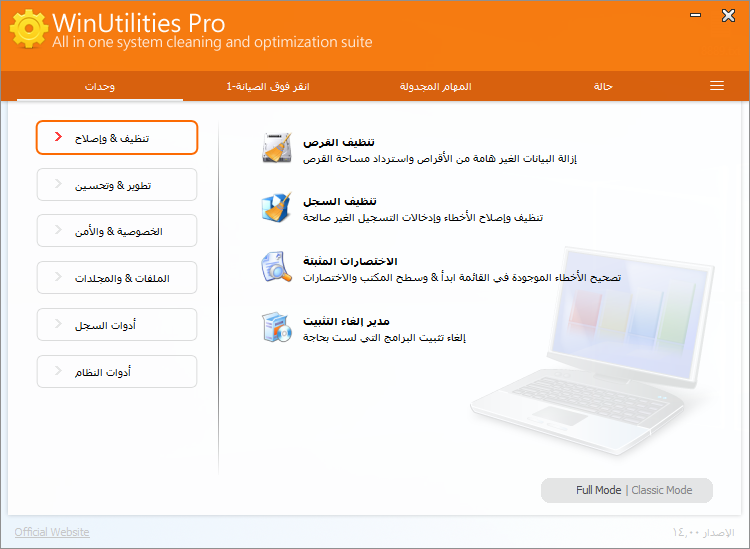Image resolution: width=750 pixels, height=549 pixels.
Task: Click the registry cleaner description text
Action: [423, 218]
